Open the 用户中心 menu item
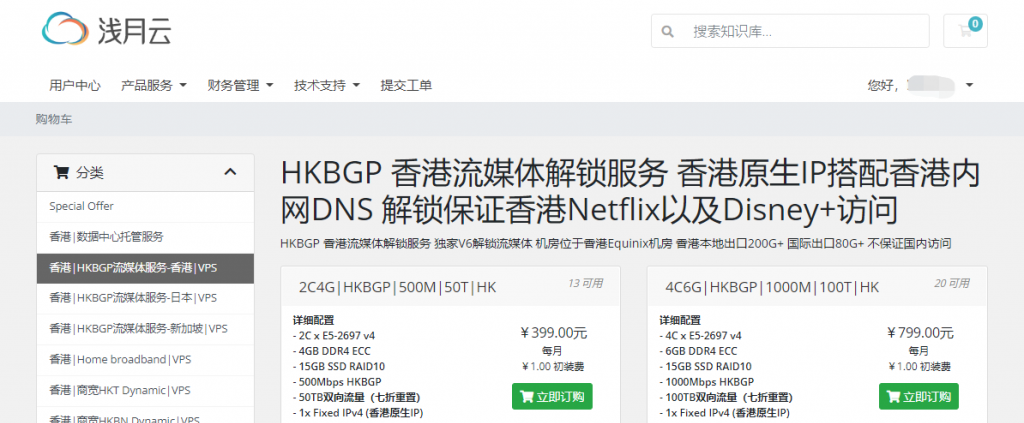 (x=75, y=85)
